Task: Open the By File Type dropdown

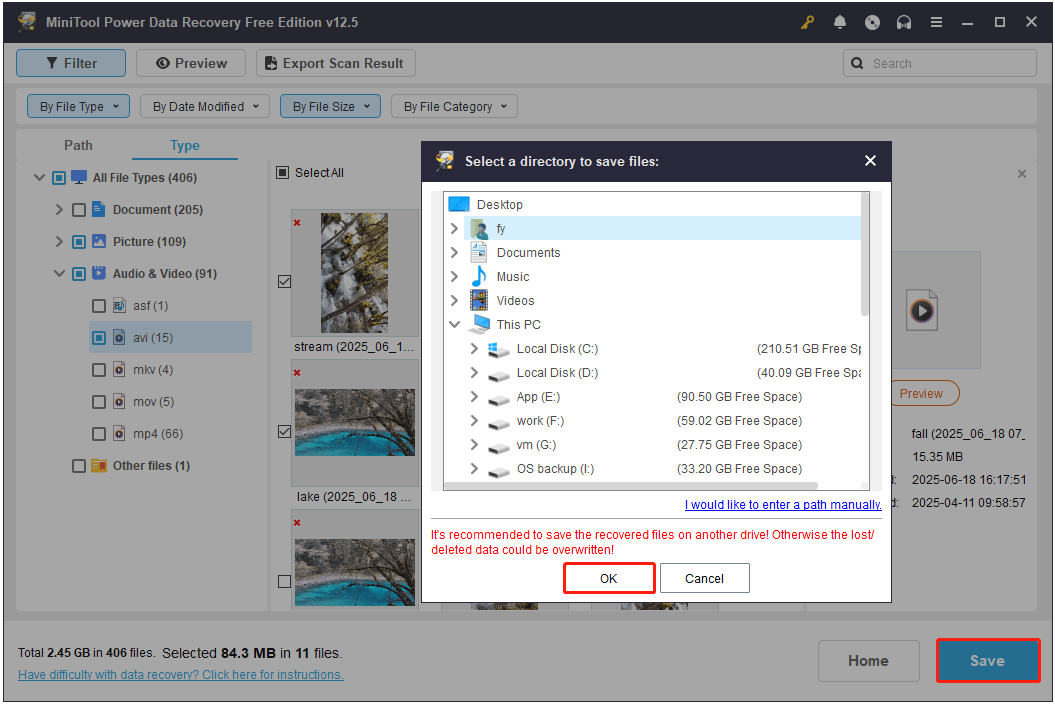Action: (79, 106)
